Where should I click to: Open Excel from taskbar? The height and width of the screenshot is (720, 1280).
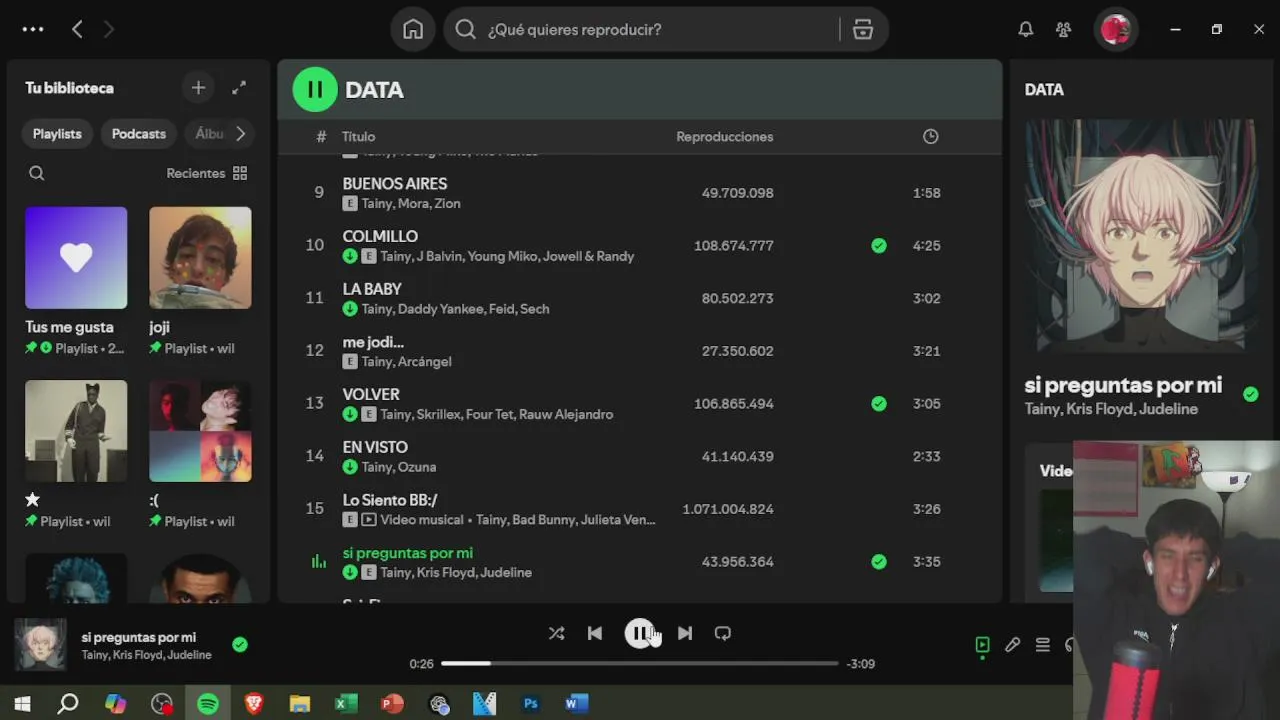coord(346,704)
